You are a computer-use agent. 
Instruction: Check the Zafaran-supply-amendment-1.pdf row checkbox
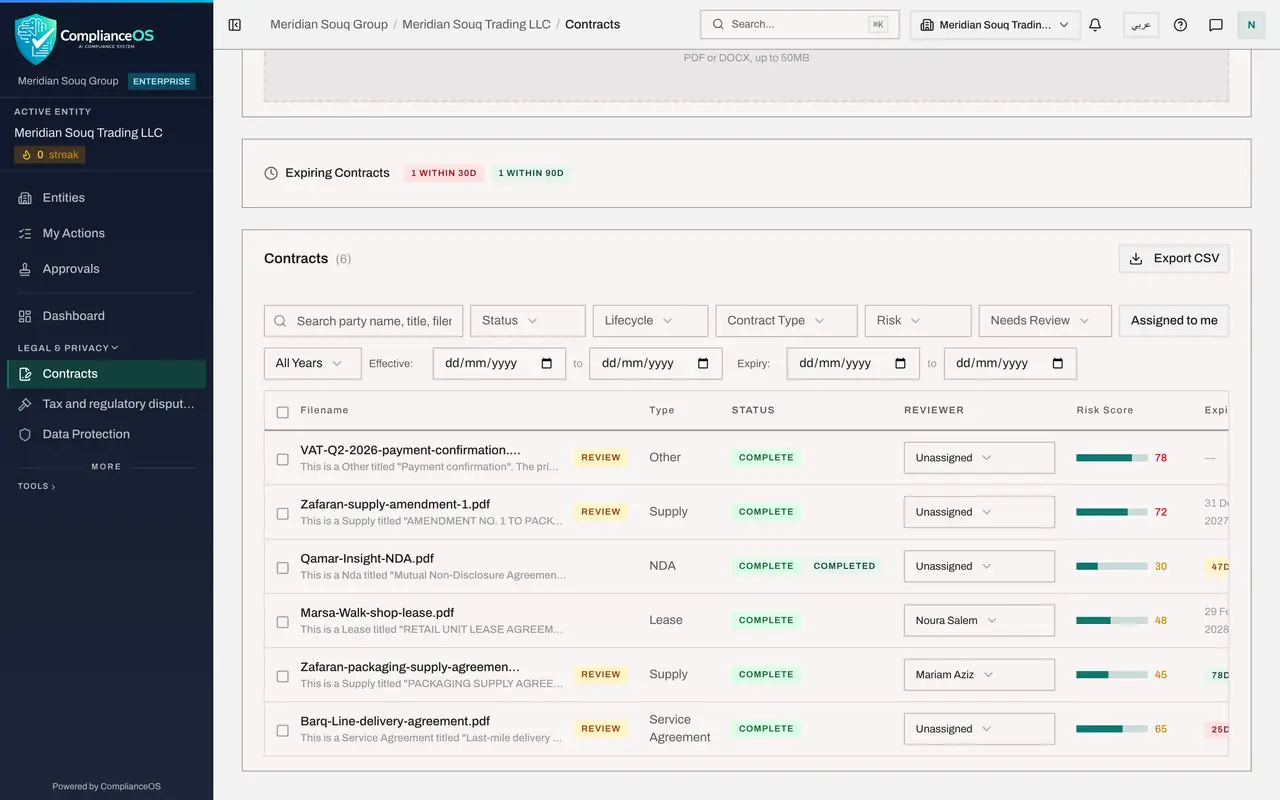tap(282, 513)
